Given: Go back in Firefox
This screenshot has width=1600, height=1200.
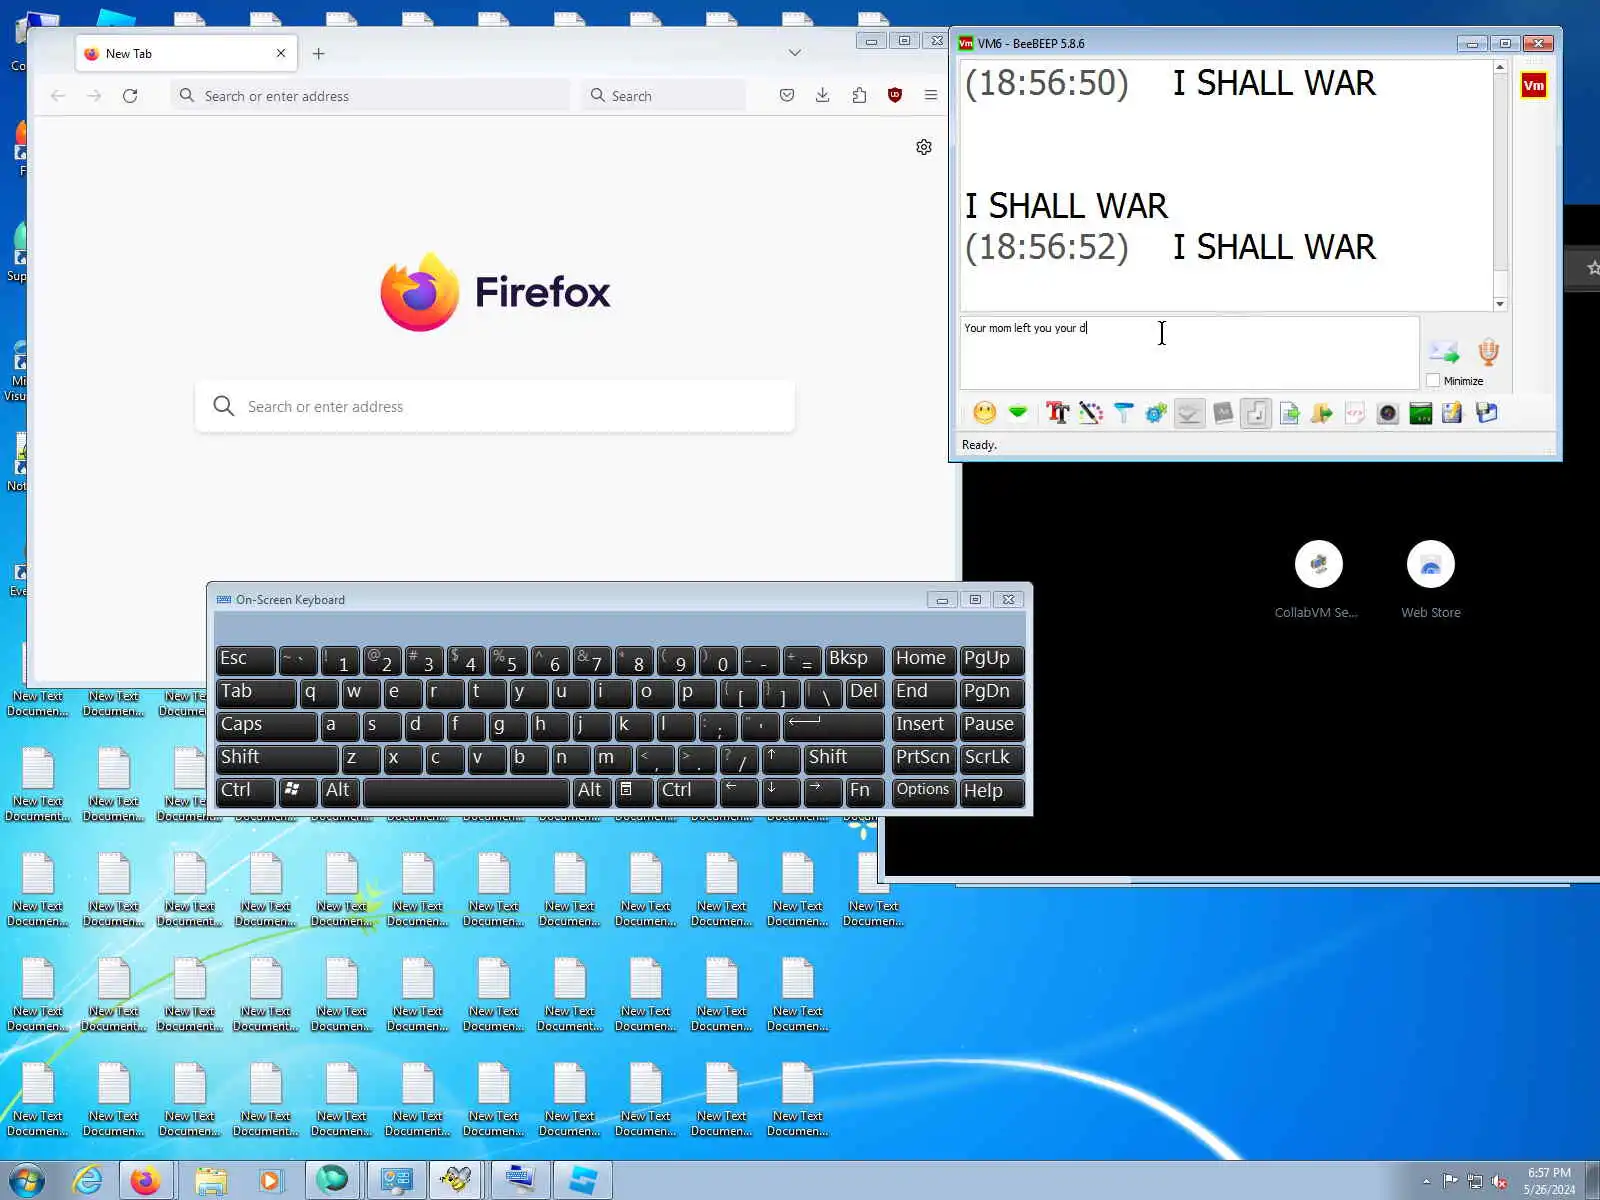Looking at the screenshot, I should [58, 96].
